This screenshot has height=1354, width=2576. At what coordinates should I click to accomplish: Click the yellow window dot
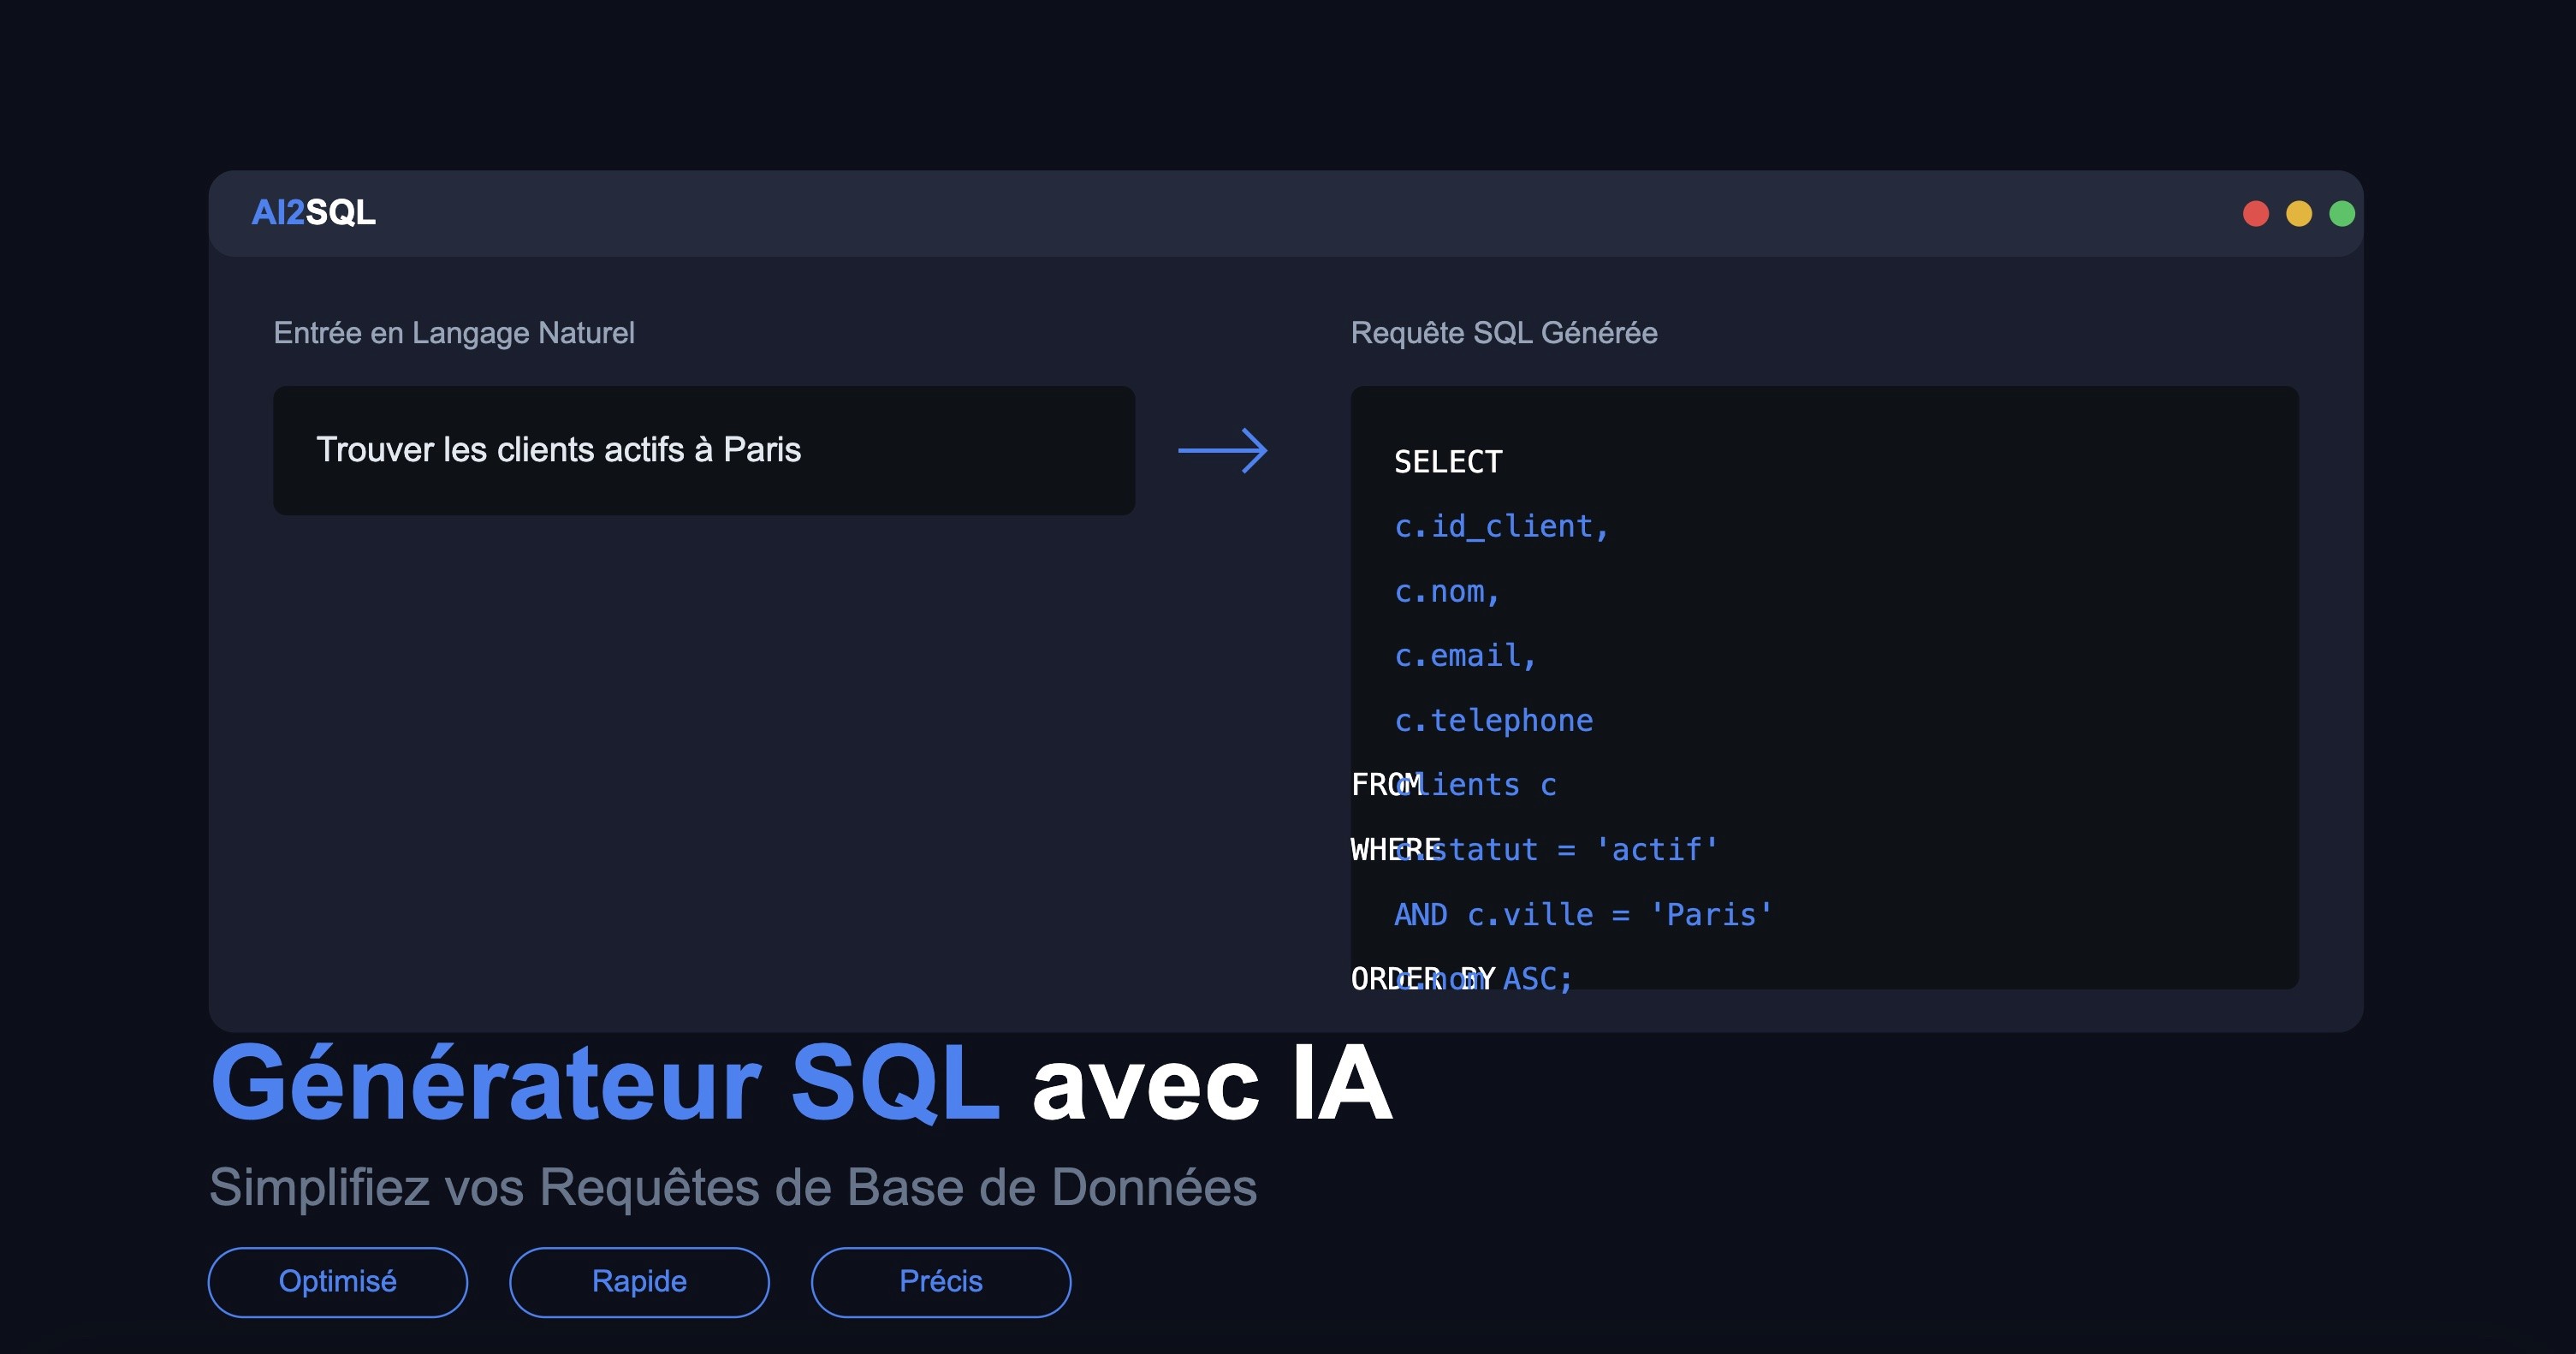point(2299,213)
